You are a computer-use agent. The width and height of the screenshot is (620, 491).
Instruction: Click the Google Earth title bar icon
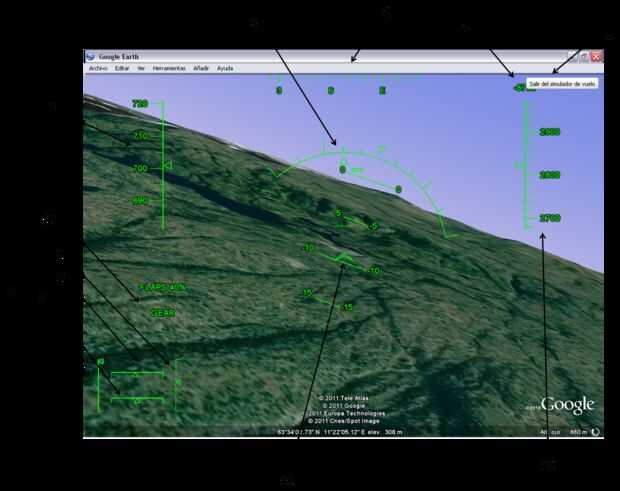pos(90,57)
